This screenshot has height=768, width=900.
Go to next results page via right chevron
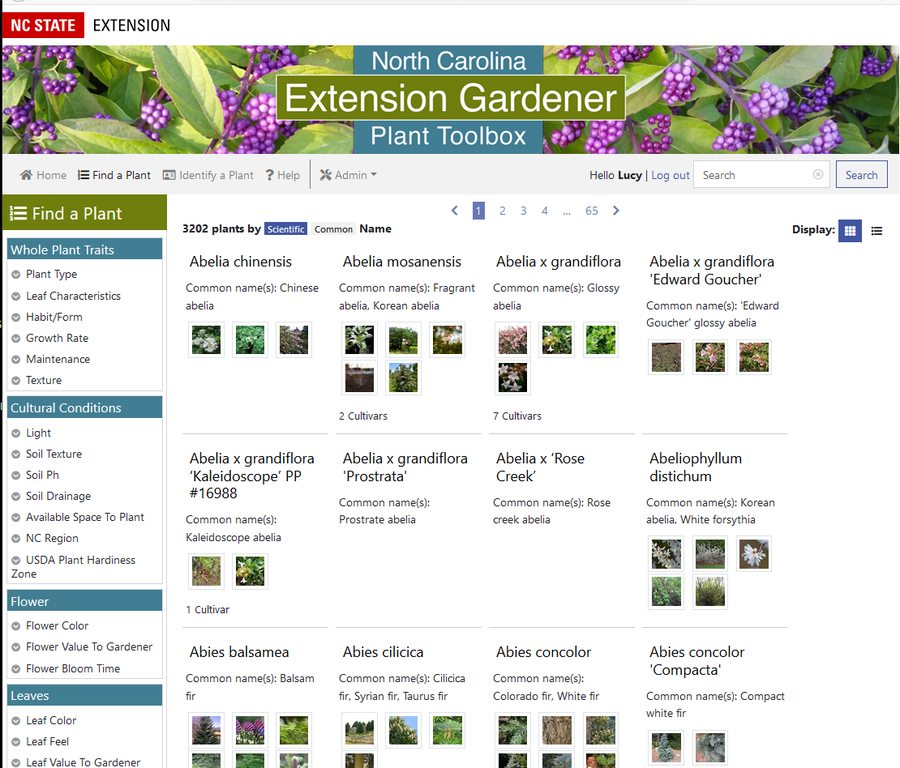[x=615, y=211]
